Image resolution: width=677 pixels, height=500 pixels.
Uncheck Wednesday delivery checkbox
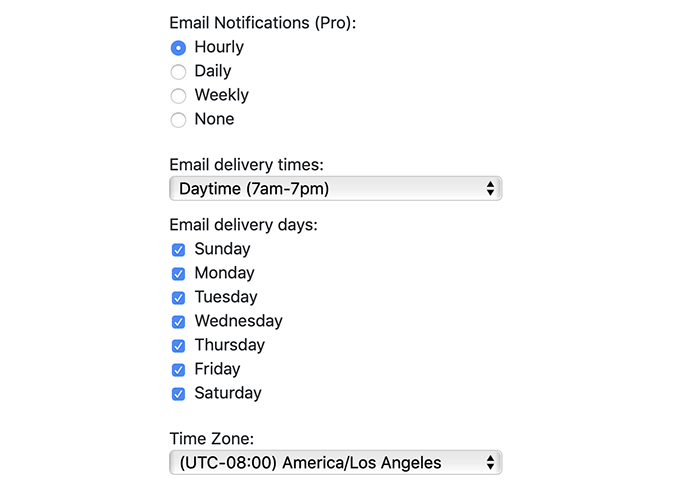[178, 322]
